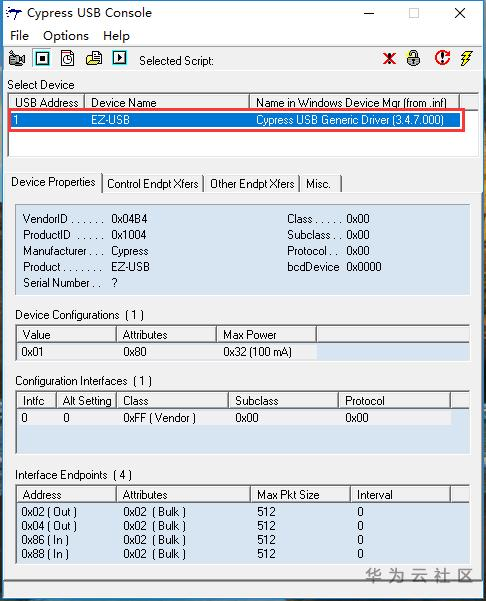Viewport: 486px width, 601px height.
Task: Click the Serial Number value ?
Action: click(x=114, y=283)
